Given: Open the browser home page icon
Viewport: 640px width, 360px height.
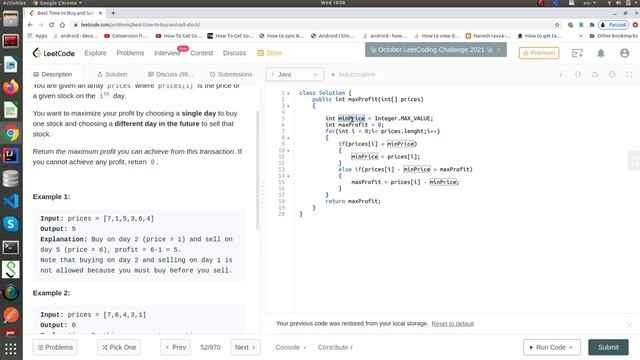Looking at the screenshot, I should tap(62, 25).
